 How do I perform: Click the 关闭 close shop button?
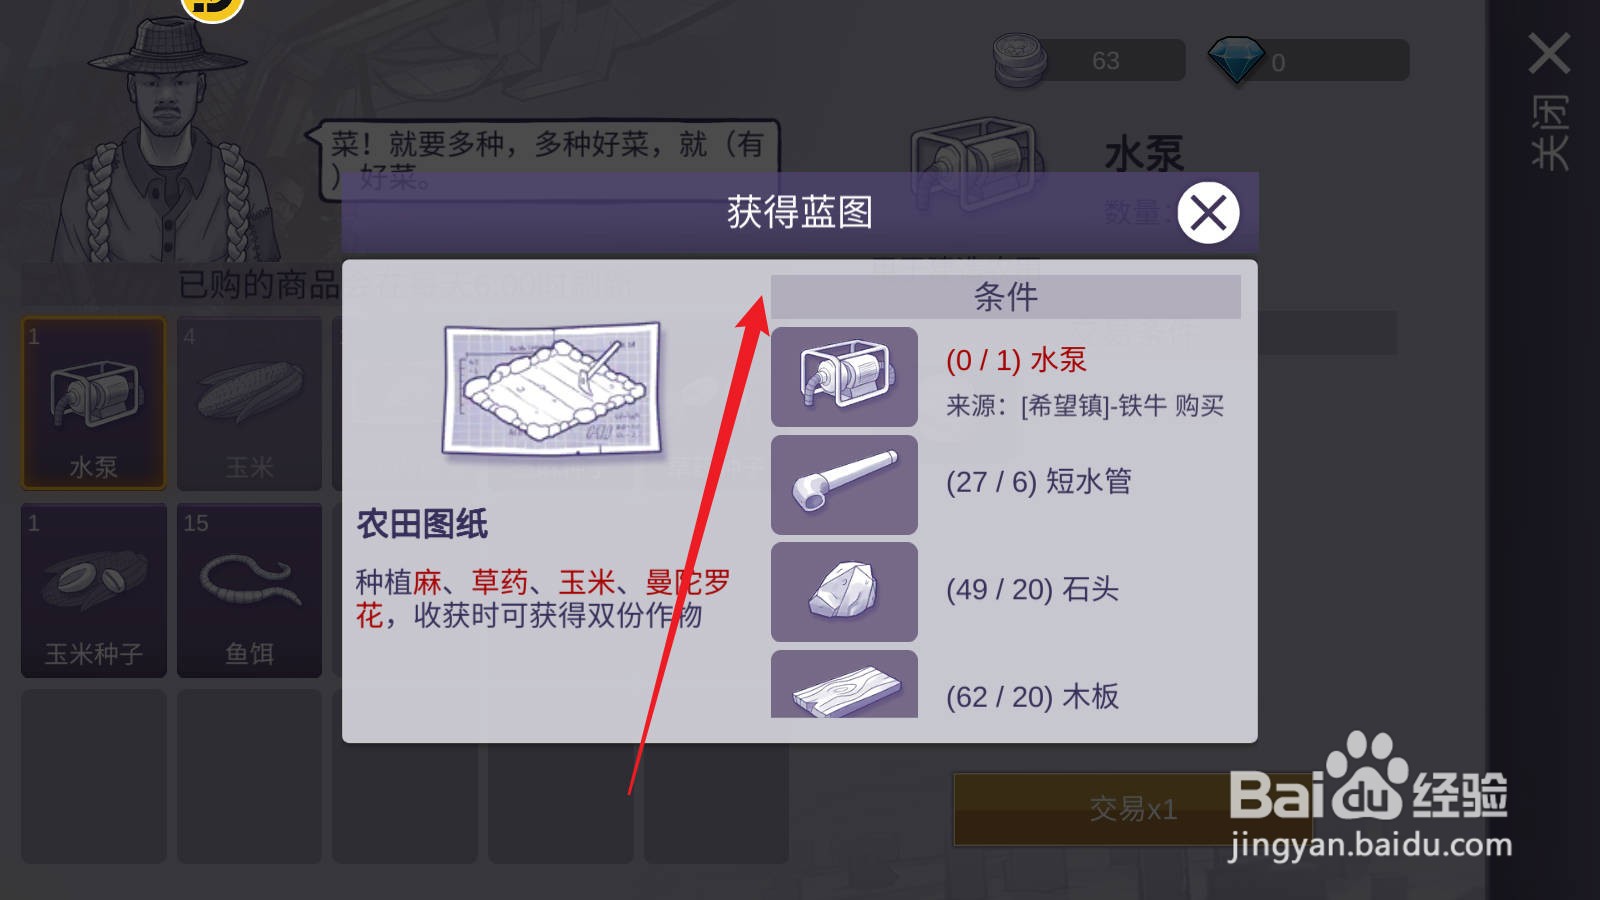1549,100
